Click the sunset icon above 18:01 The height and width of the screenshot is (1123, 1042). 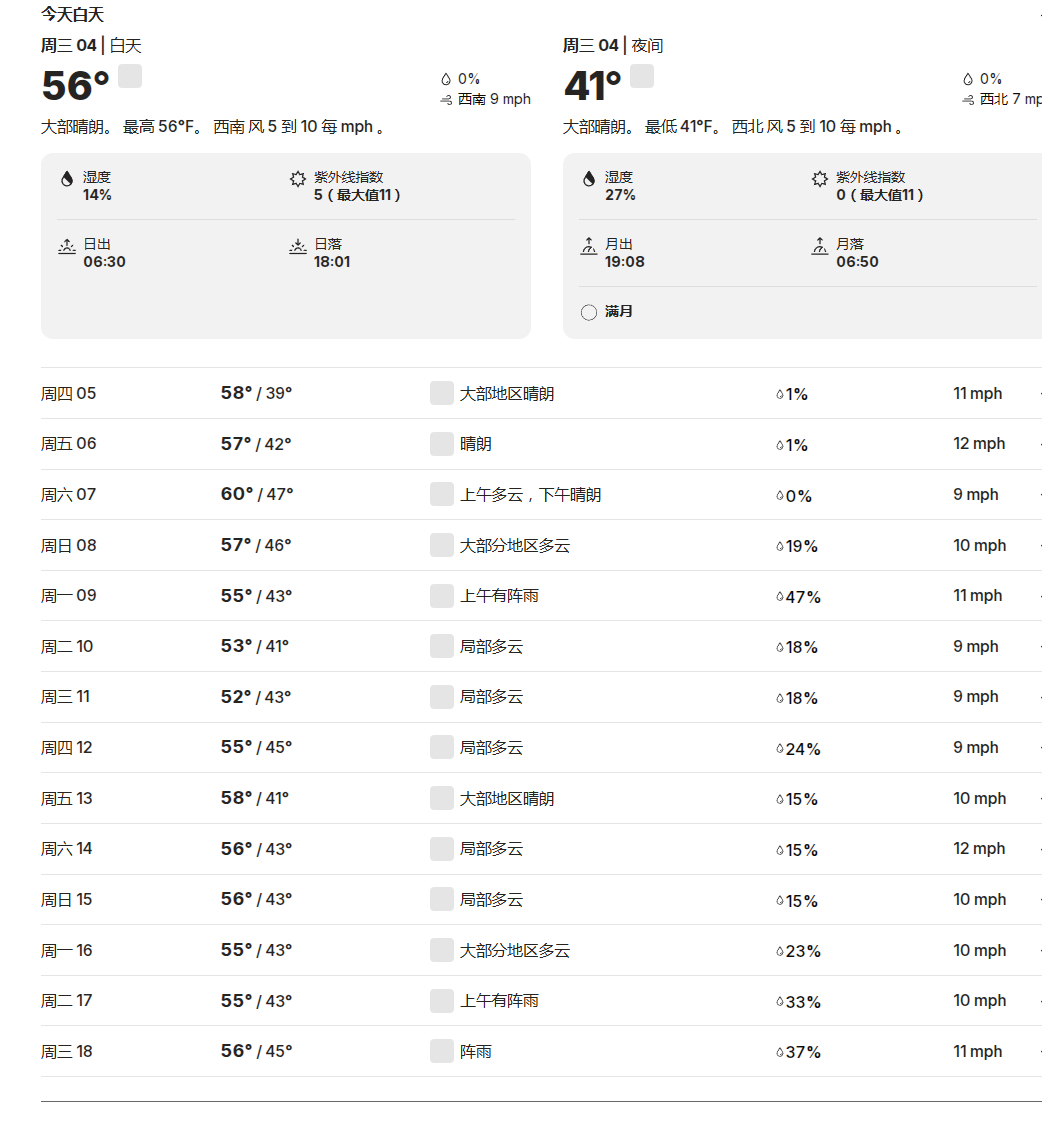pyautogui.click(x=298, y=246)
